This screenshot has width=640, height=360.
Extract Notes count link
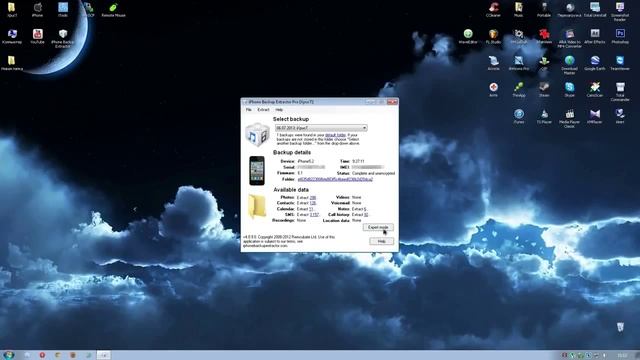(x=365, y=209)
